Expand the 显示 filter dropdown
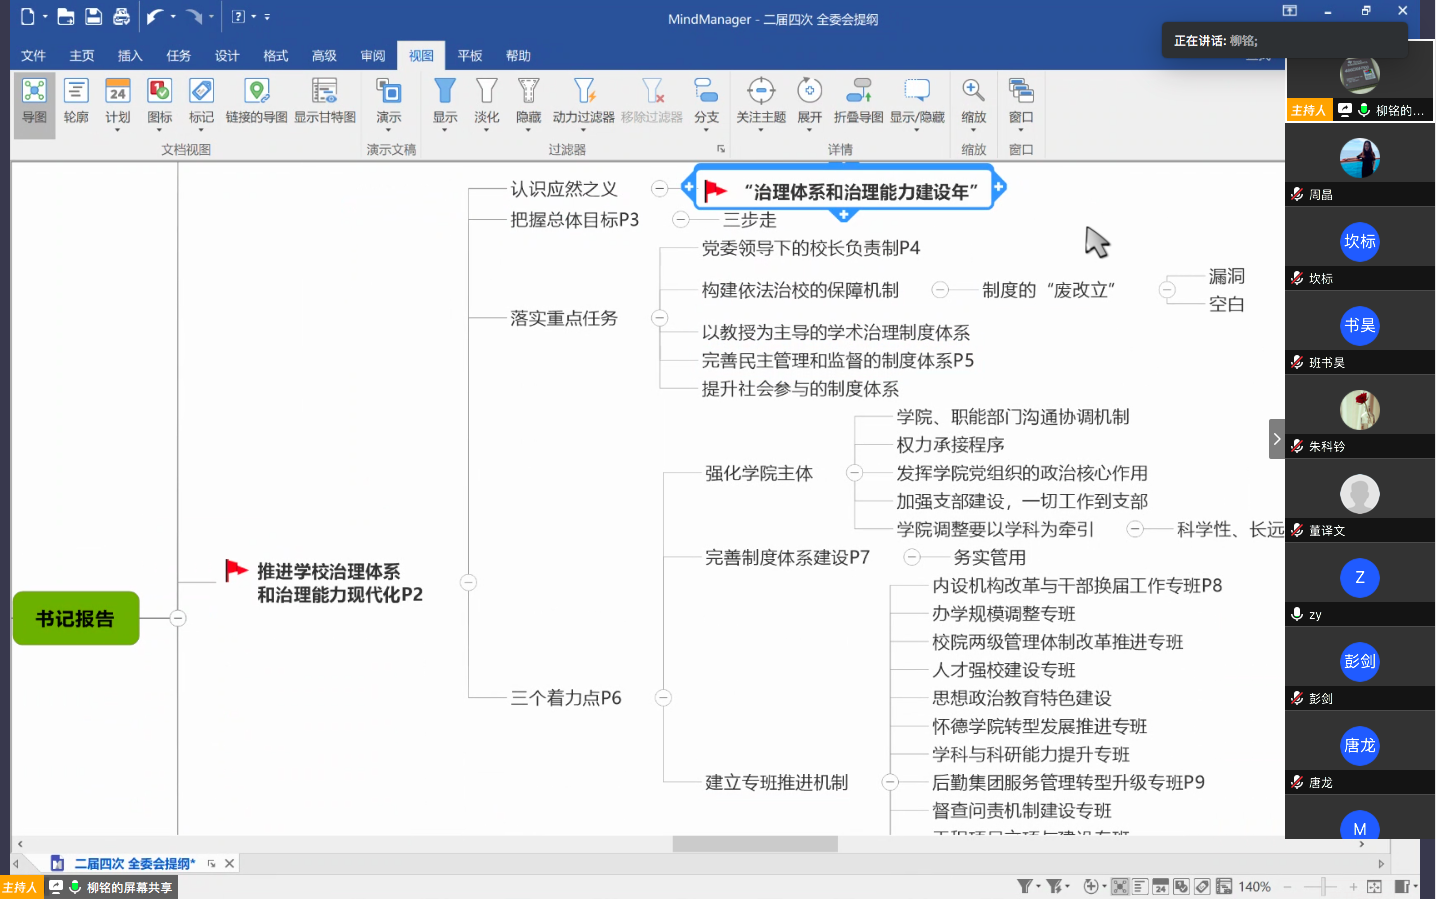 445,129
